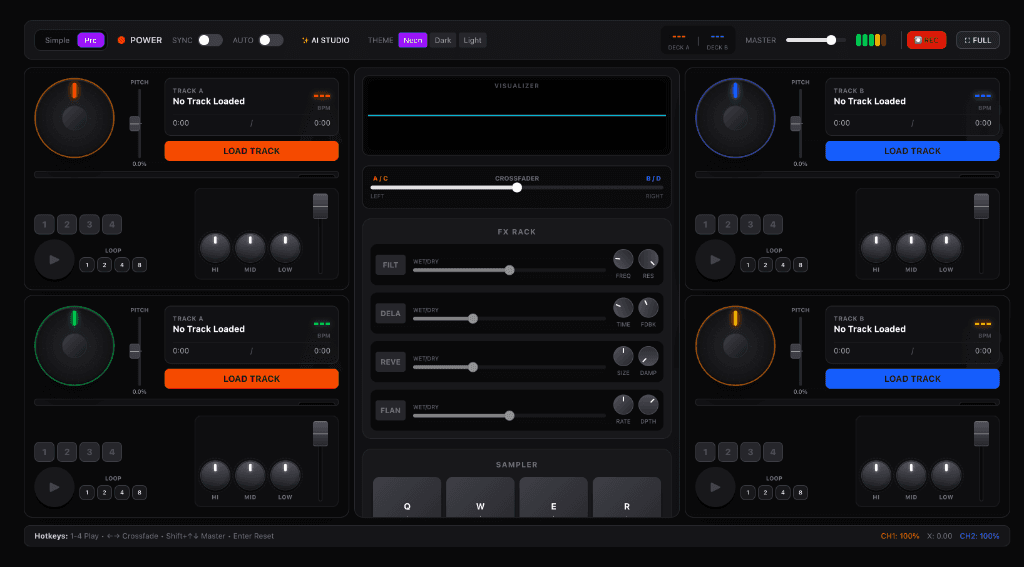
Task: Load a track on the upper Track B deck
Action: [x=912, y=151]
